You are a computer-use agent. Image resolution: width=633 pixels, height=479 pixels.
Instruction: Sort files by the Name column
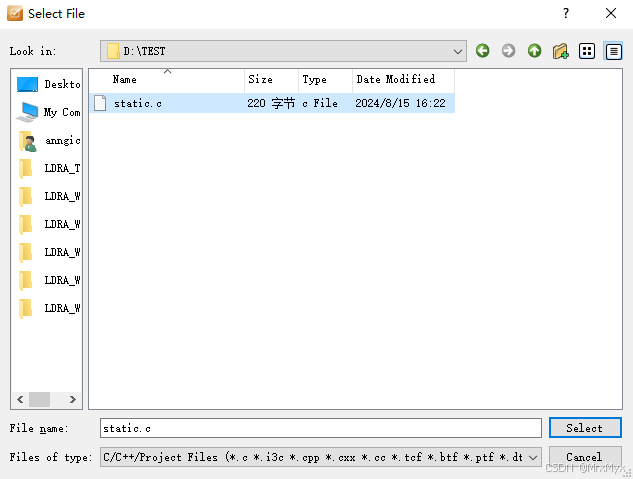click(x=166, y=80)
